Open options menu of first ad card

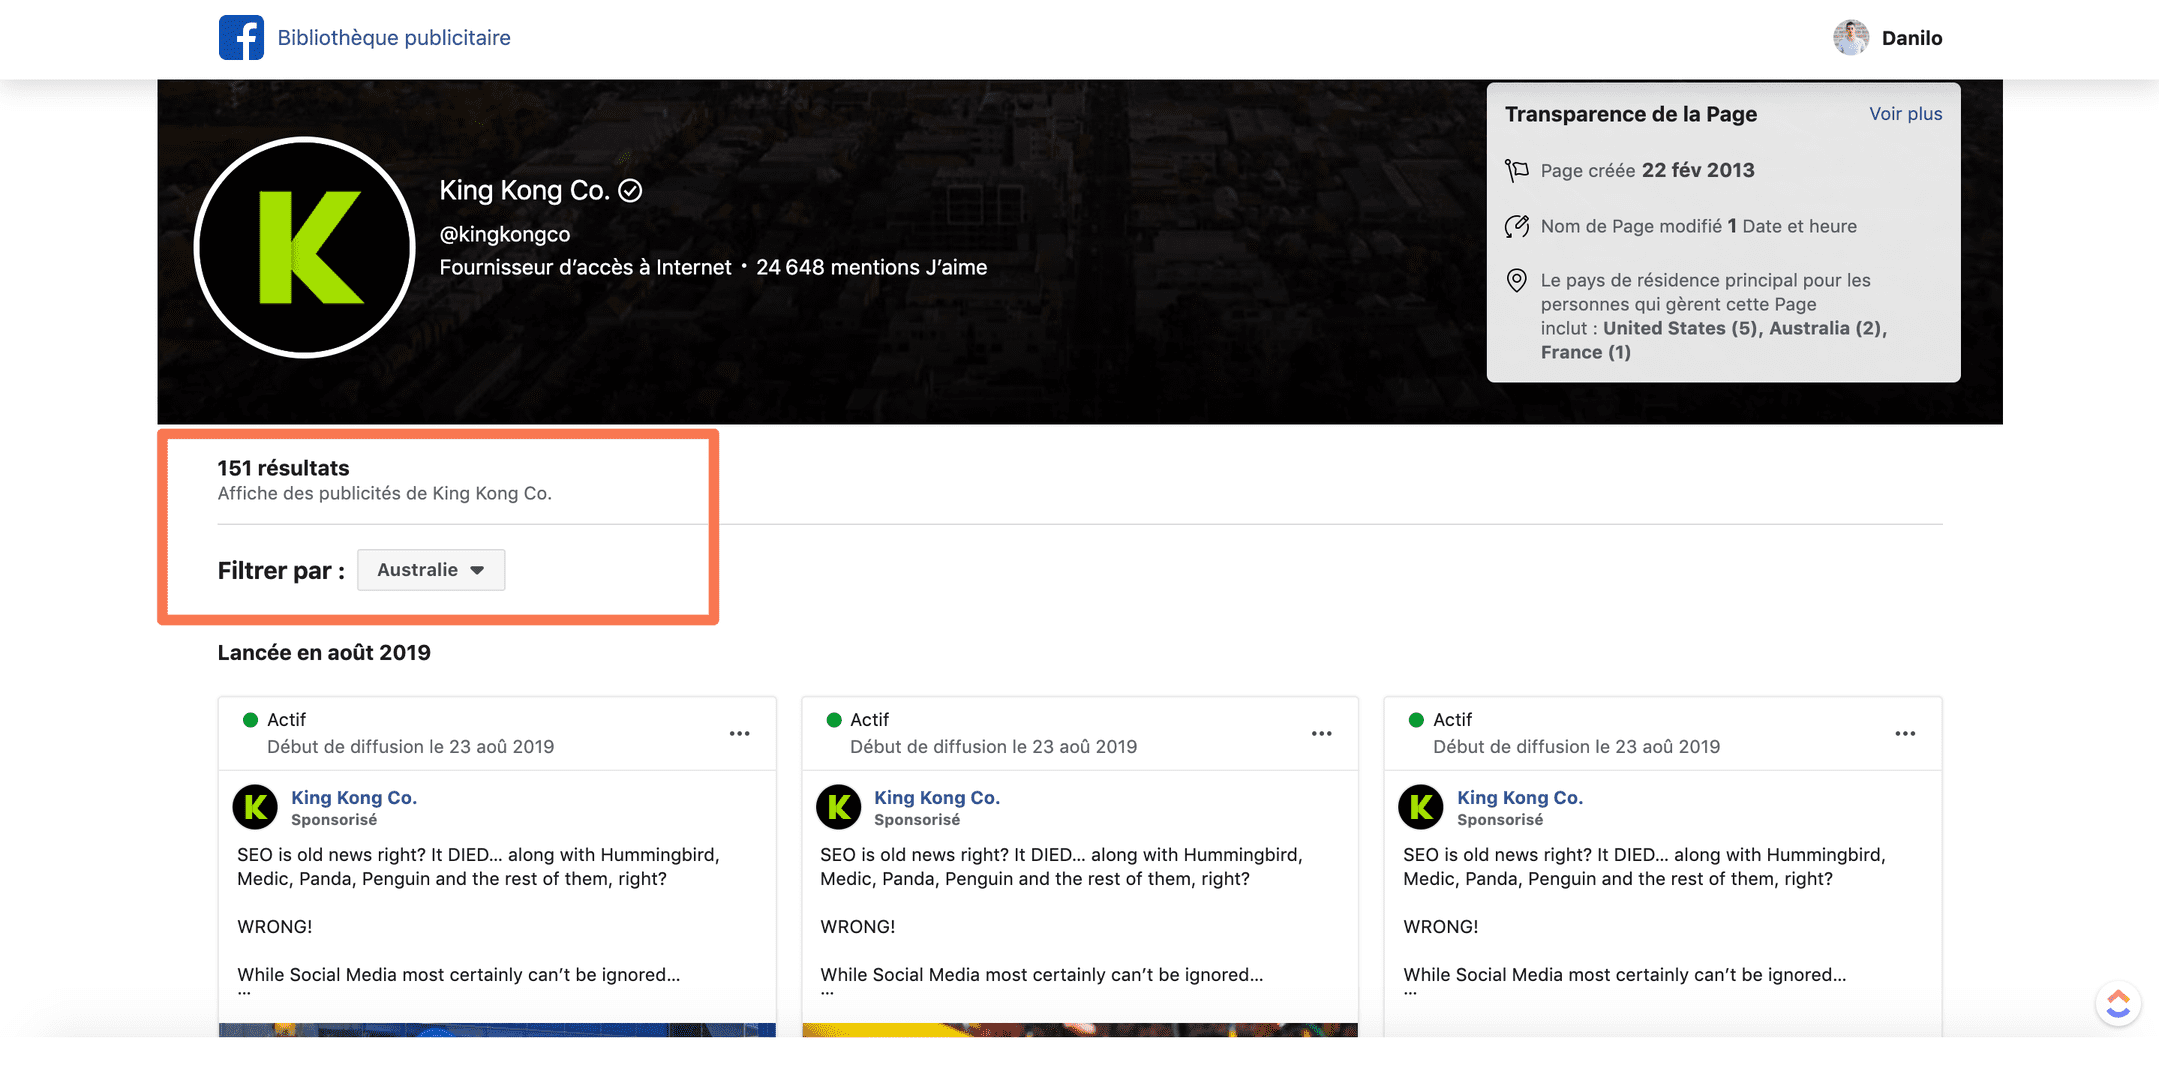pyautogui.click(x=740, y=733)
